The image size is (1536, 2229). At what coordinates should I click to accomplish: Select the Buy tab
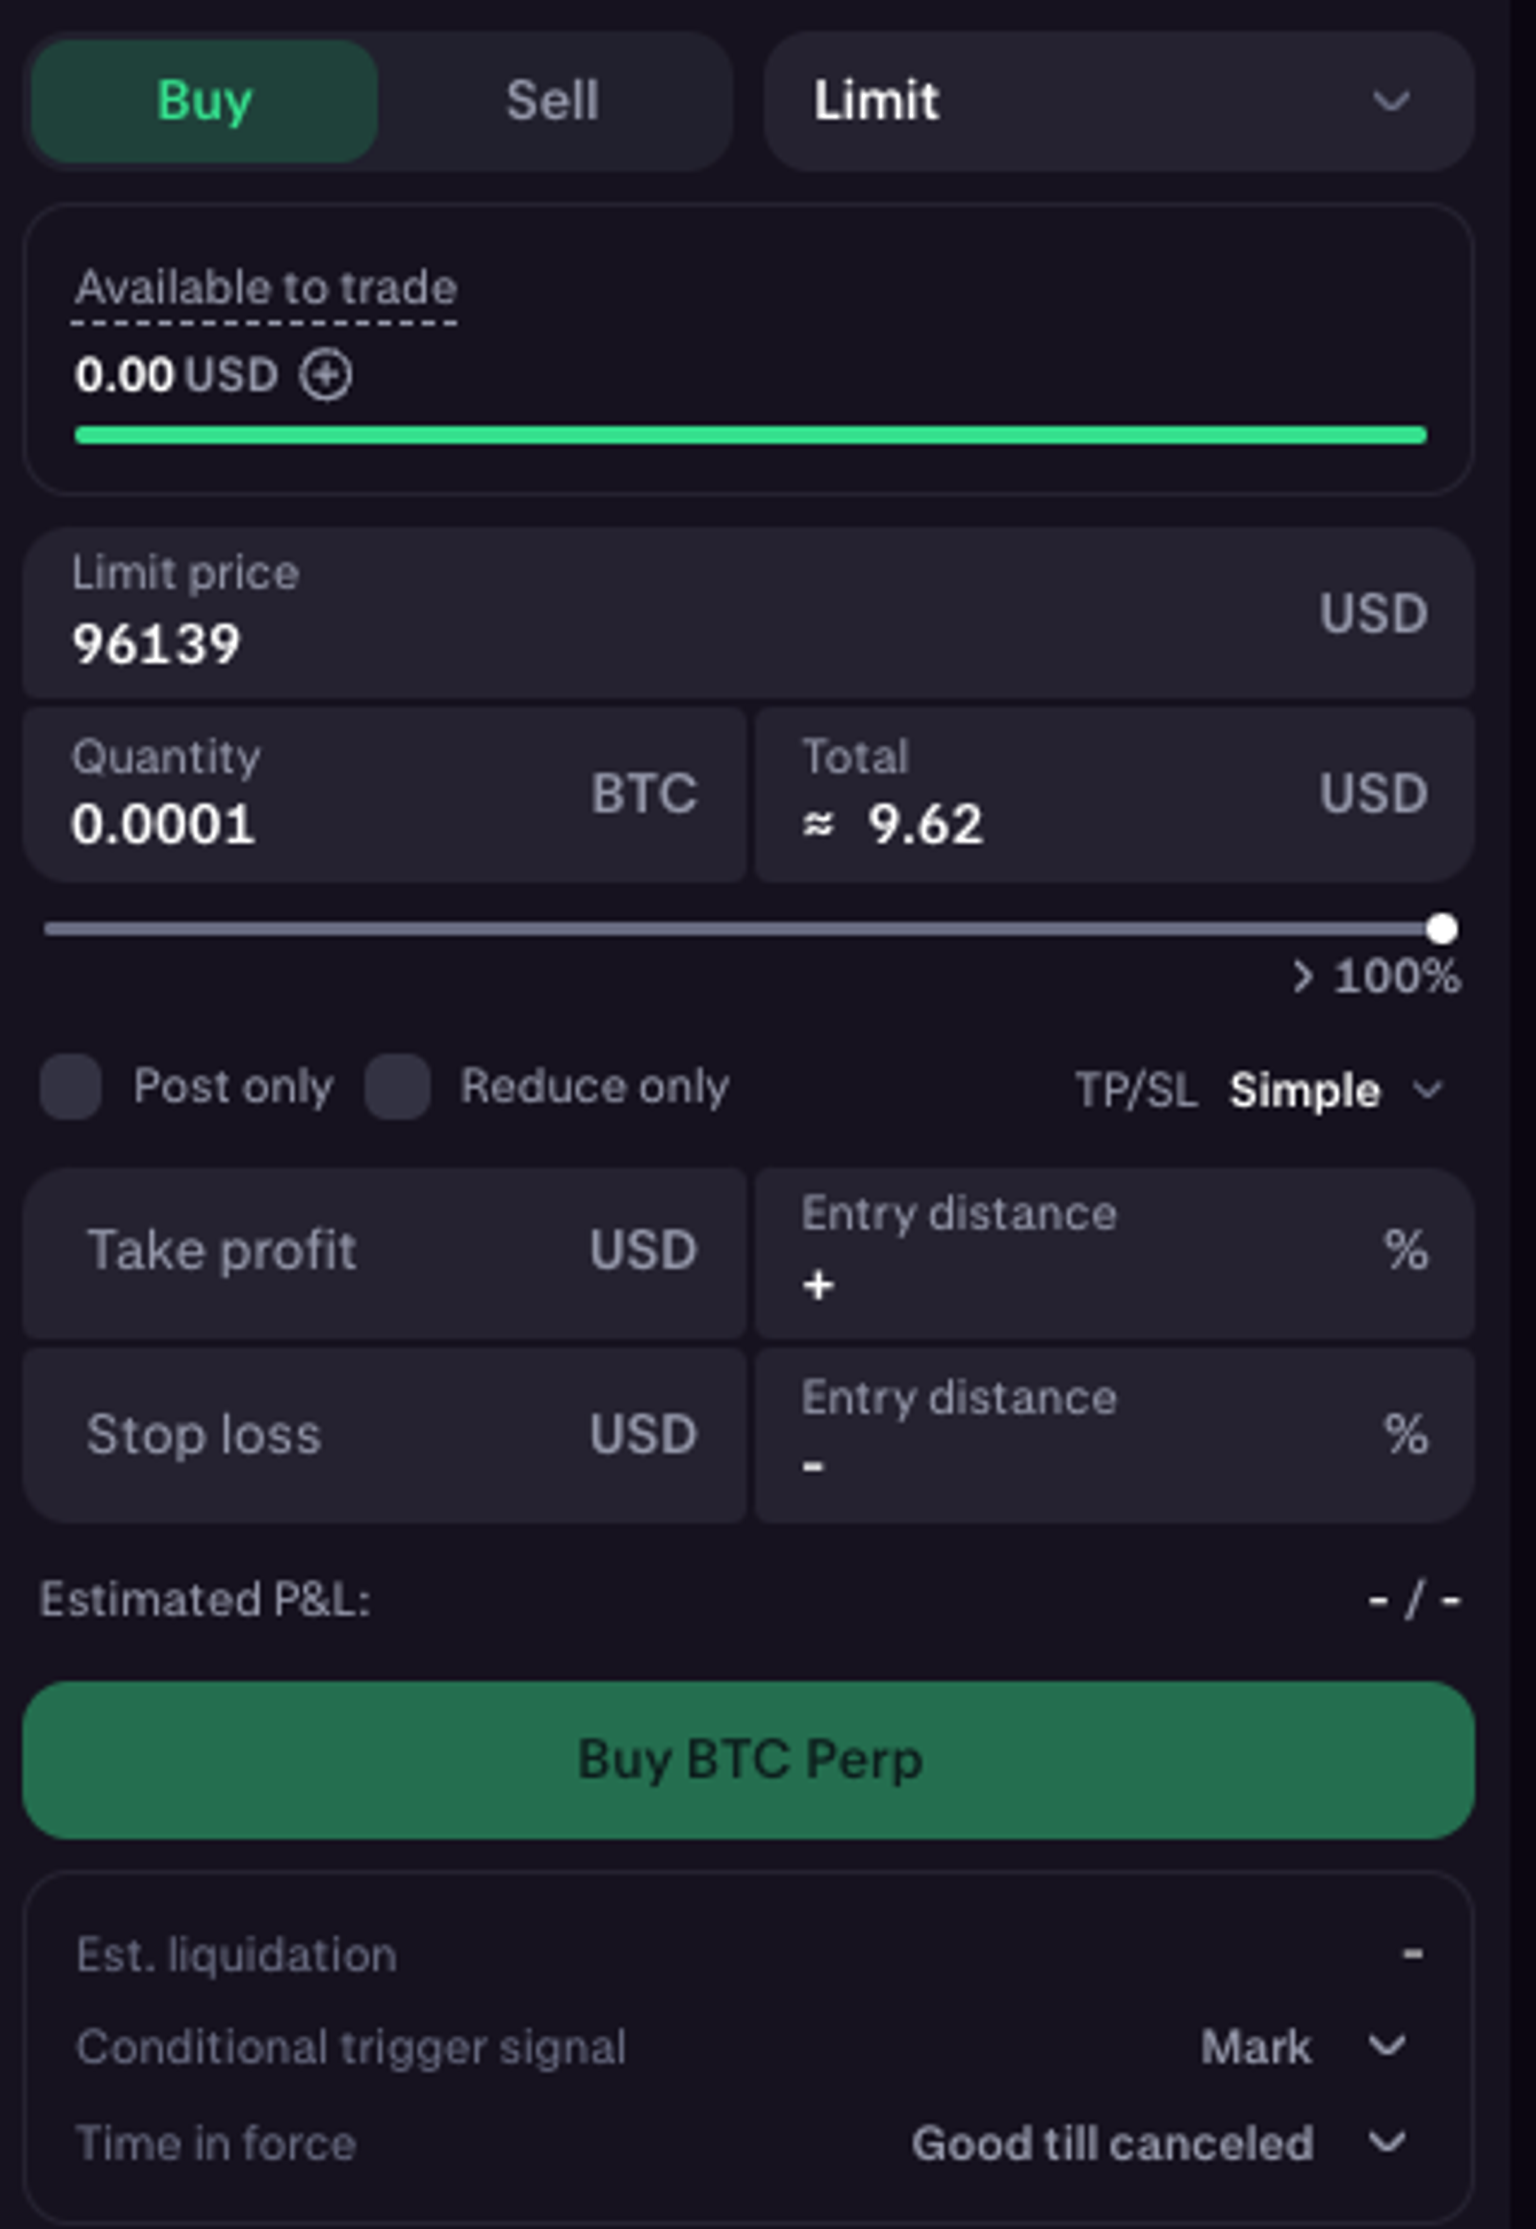pyautogui.click(x=204, y=101)
